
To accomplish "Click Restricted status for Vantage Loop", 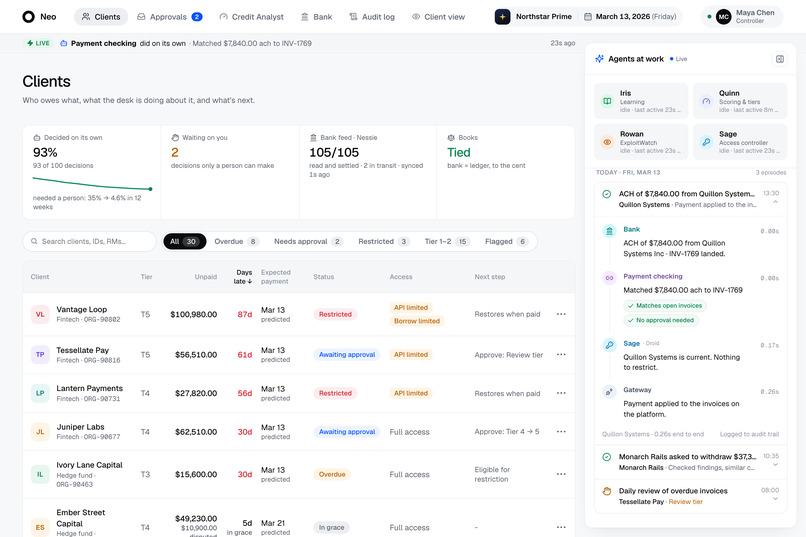I will (x=335, y=314).
